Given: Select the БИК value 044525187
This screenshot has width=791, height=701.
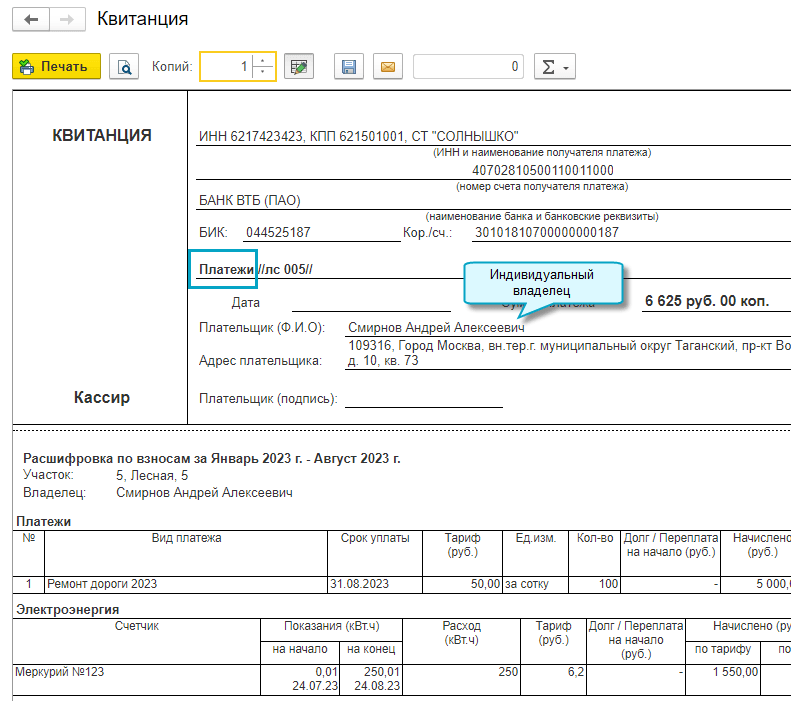Looking at the screenshot, I should click(x=278, y=232).
